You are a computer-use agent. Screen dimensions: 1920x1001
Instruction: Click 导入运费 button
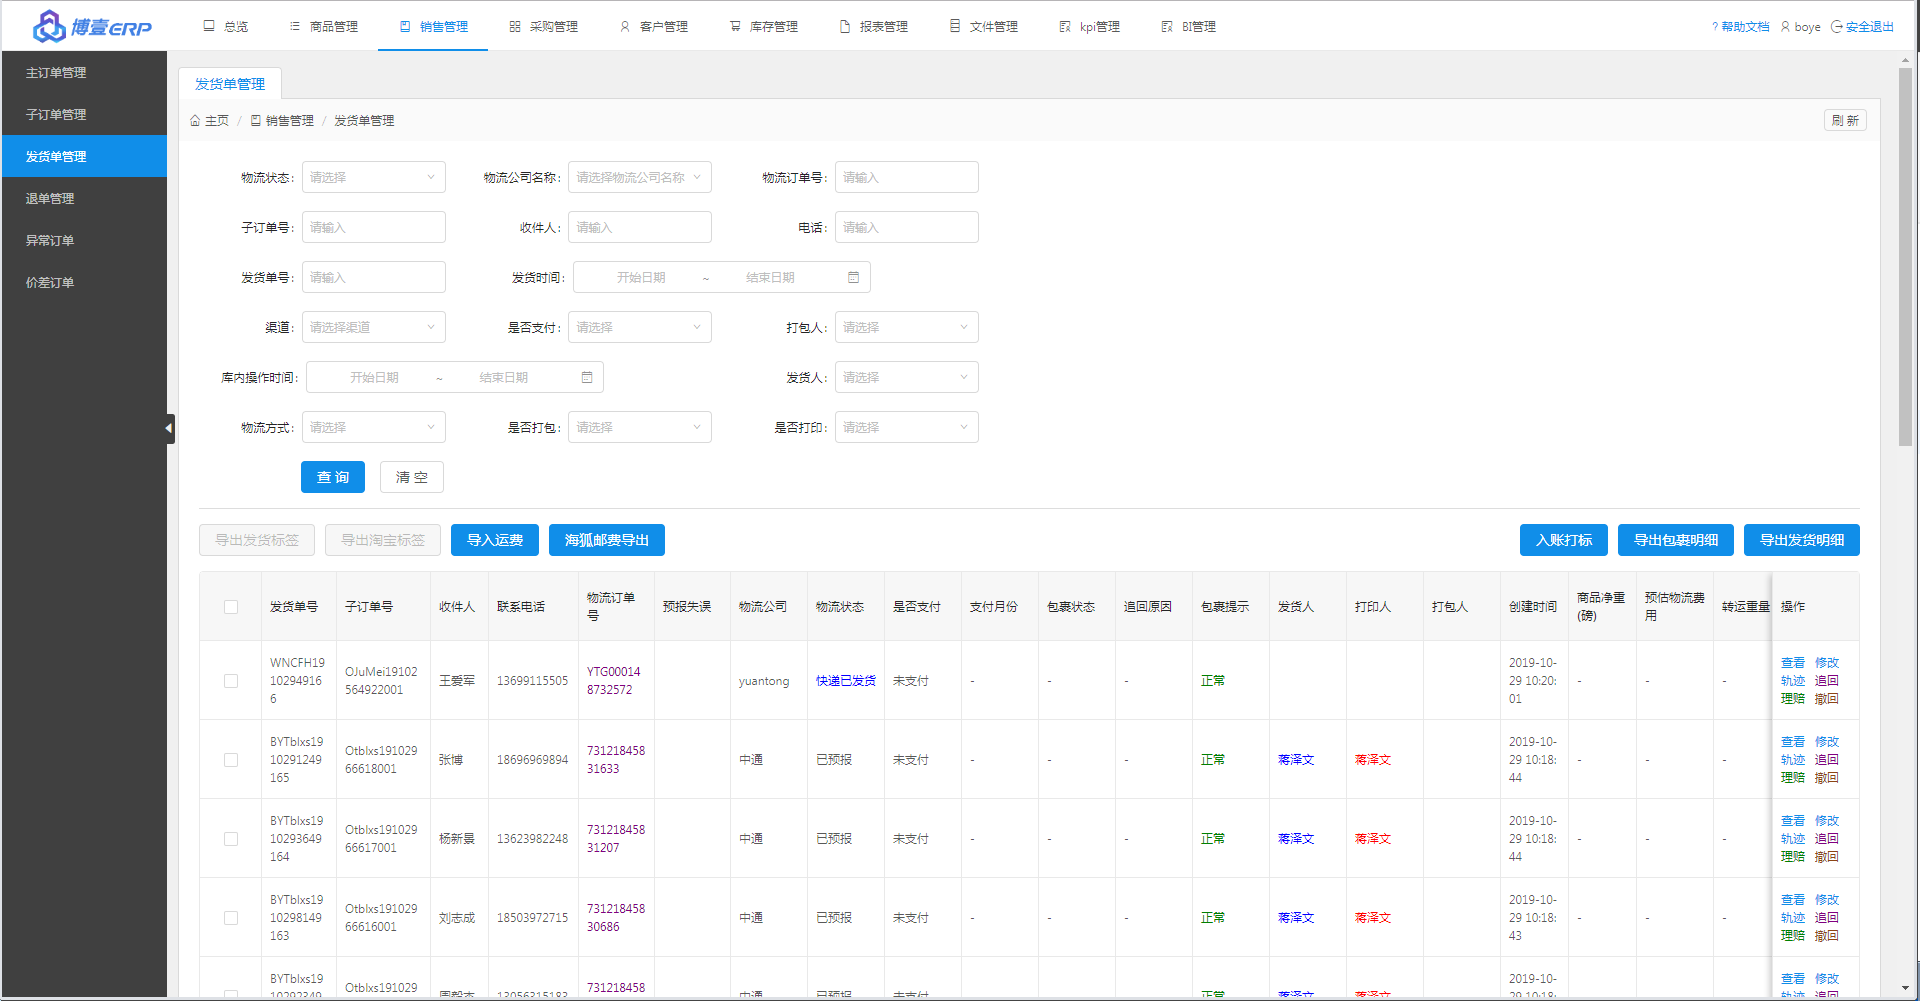click(x=495, y=540)
